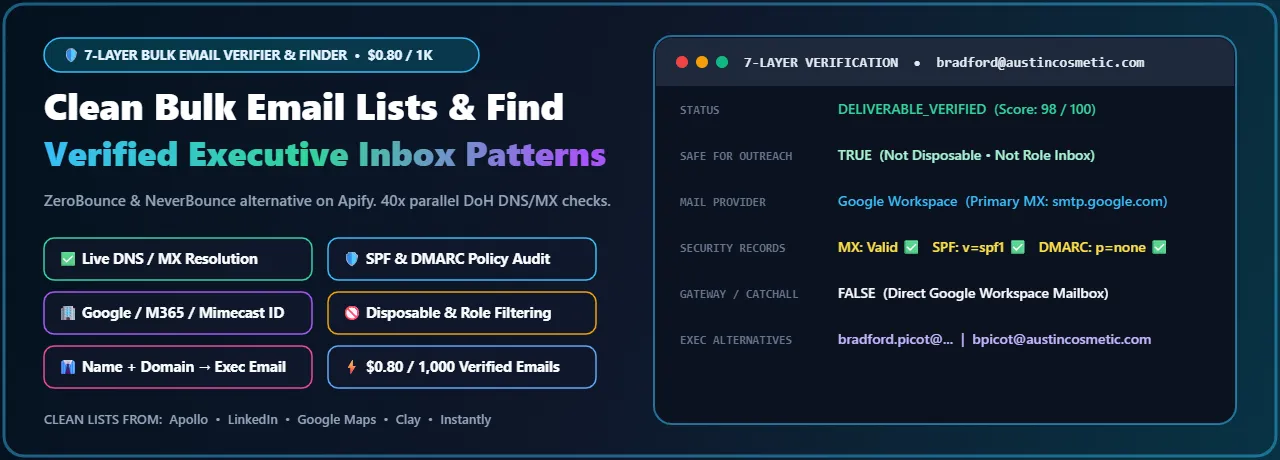Click the EXEC ALTERNATIVES label
This screenshot has height=460, width=1280.
coord(735,340)
